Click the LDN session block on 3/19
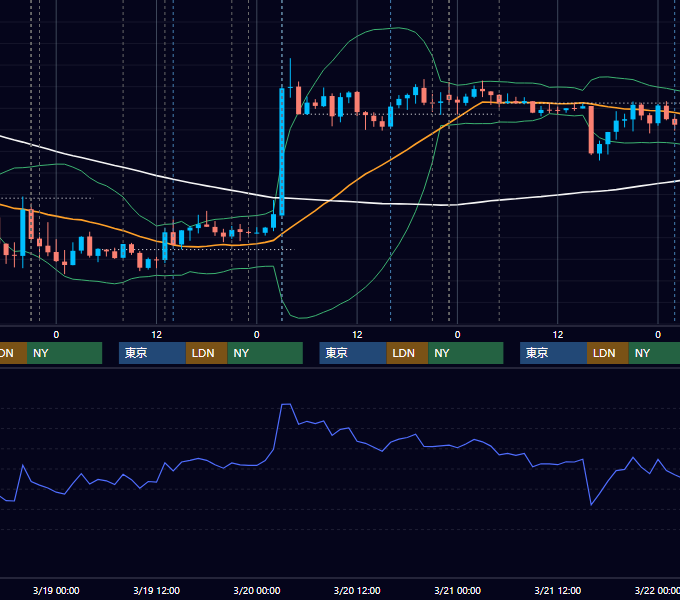 click(206, 353)
